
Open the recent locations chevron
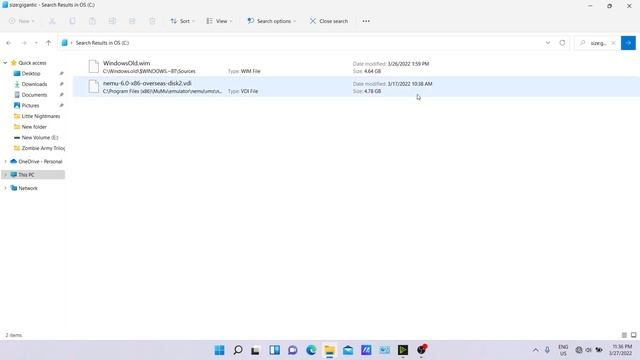click(x=36, y=43)
